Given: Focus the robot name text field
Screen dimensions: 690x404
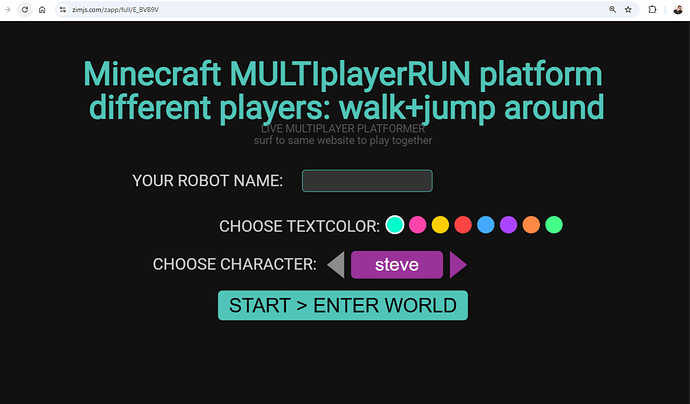Looking at the screenshot, I should (367, 181).
